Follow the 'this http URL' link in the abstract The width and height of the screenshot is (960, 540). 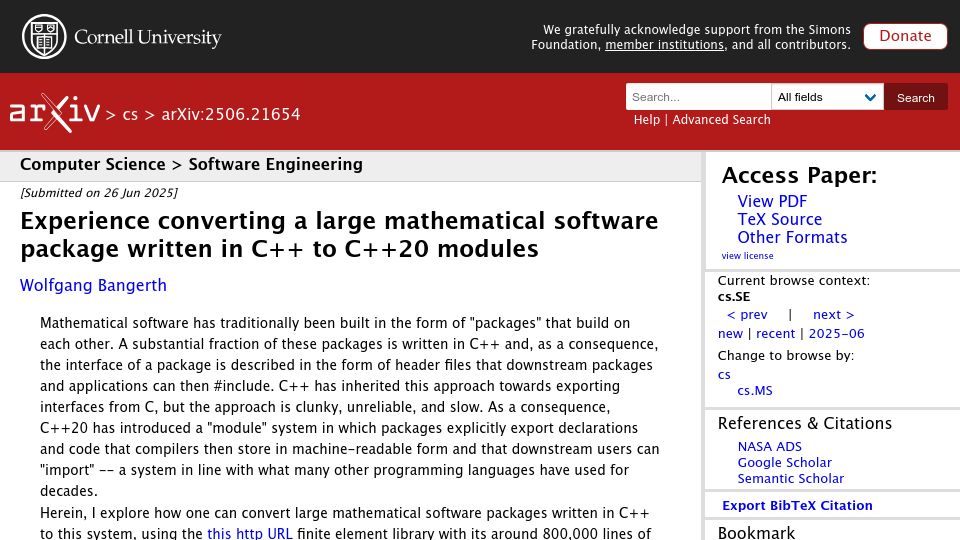point(249,533)
